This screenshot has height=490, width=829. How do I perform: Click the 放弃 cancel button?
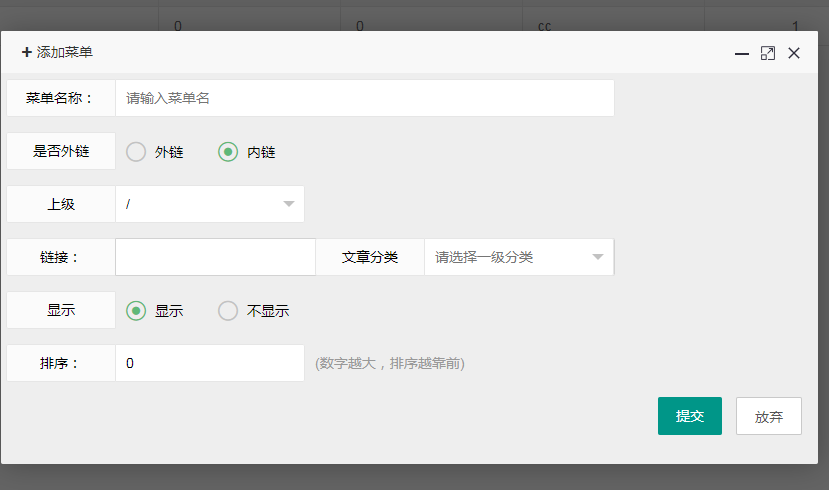tap(769, 416)
